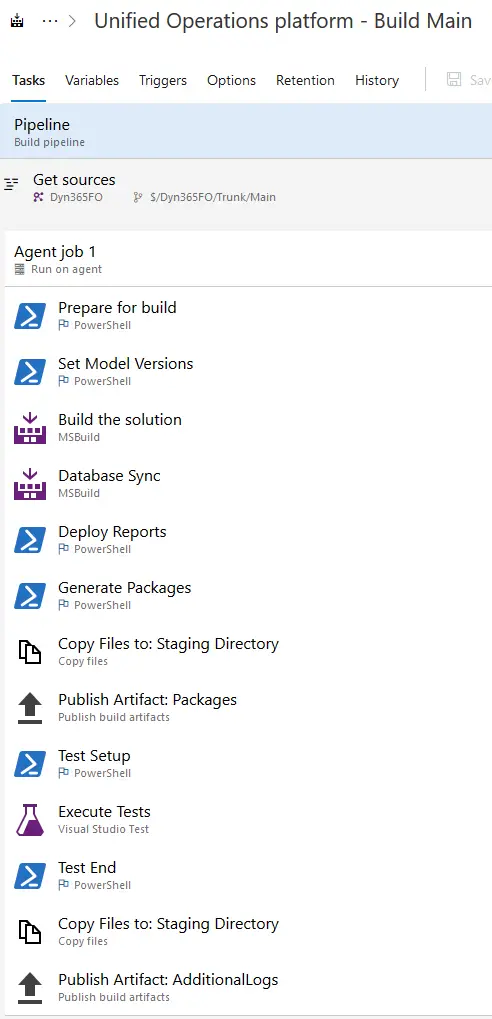Viewport: 492px width, 1019px height.
Task: Click the copy files icon above Publish Artifact: Packages
Action: 30,652
